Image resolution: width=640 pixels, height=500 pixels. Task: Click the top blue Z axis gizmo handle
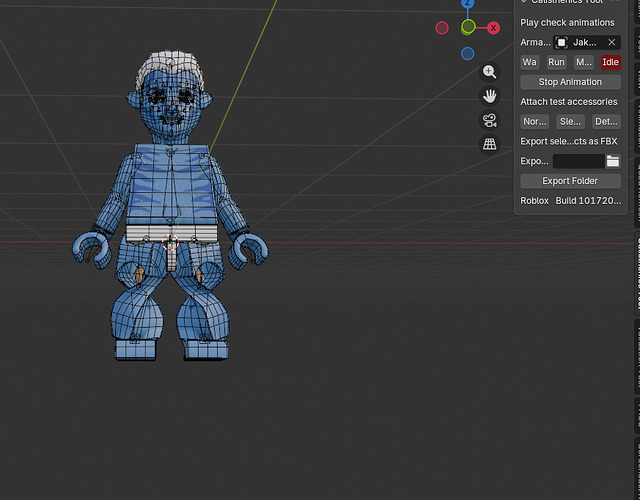point(467,3)
